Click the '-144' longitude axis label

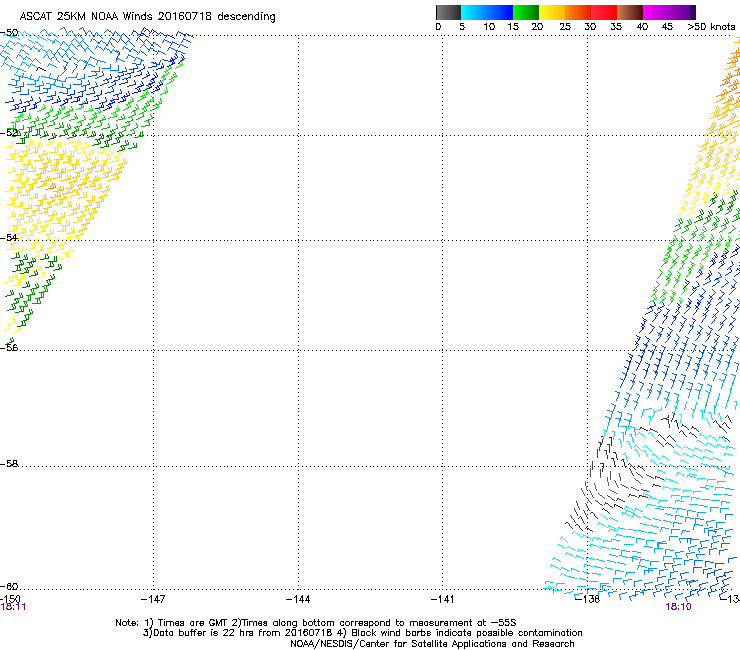click(x=298, y=599)
